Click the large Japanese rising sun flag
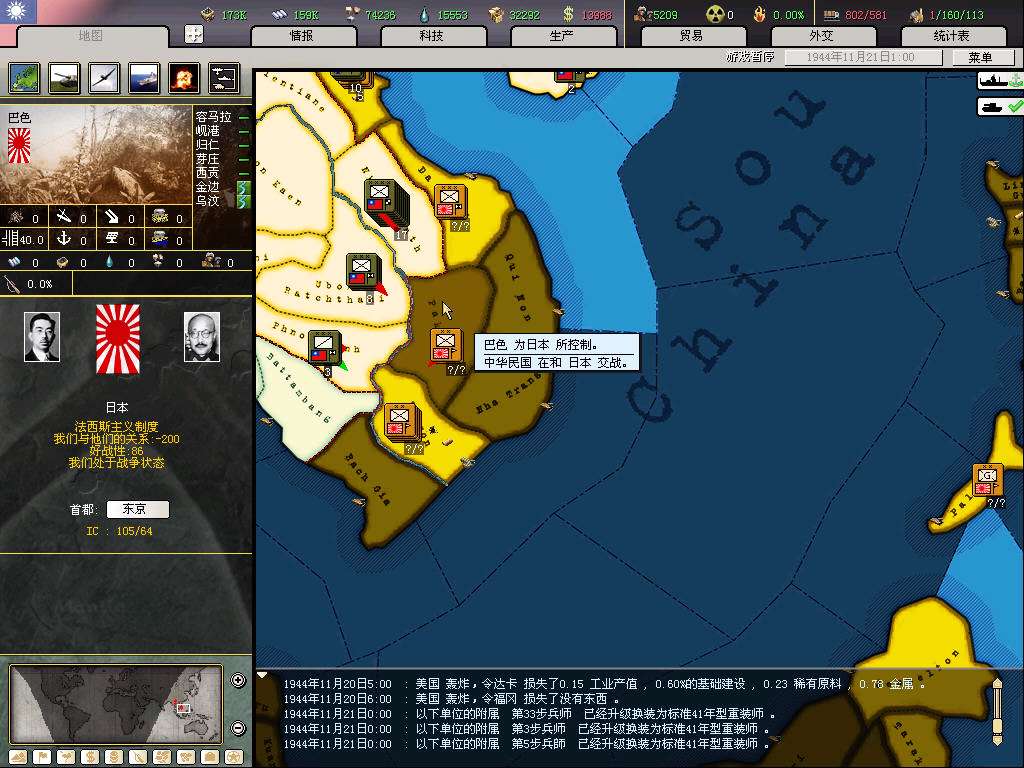The image size is (1024, 768). click(118, 339)
